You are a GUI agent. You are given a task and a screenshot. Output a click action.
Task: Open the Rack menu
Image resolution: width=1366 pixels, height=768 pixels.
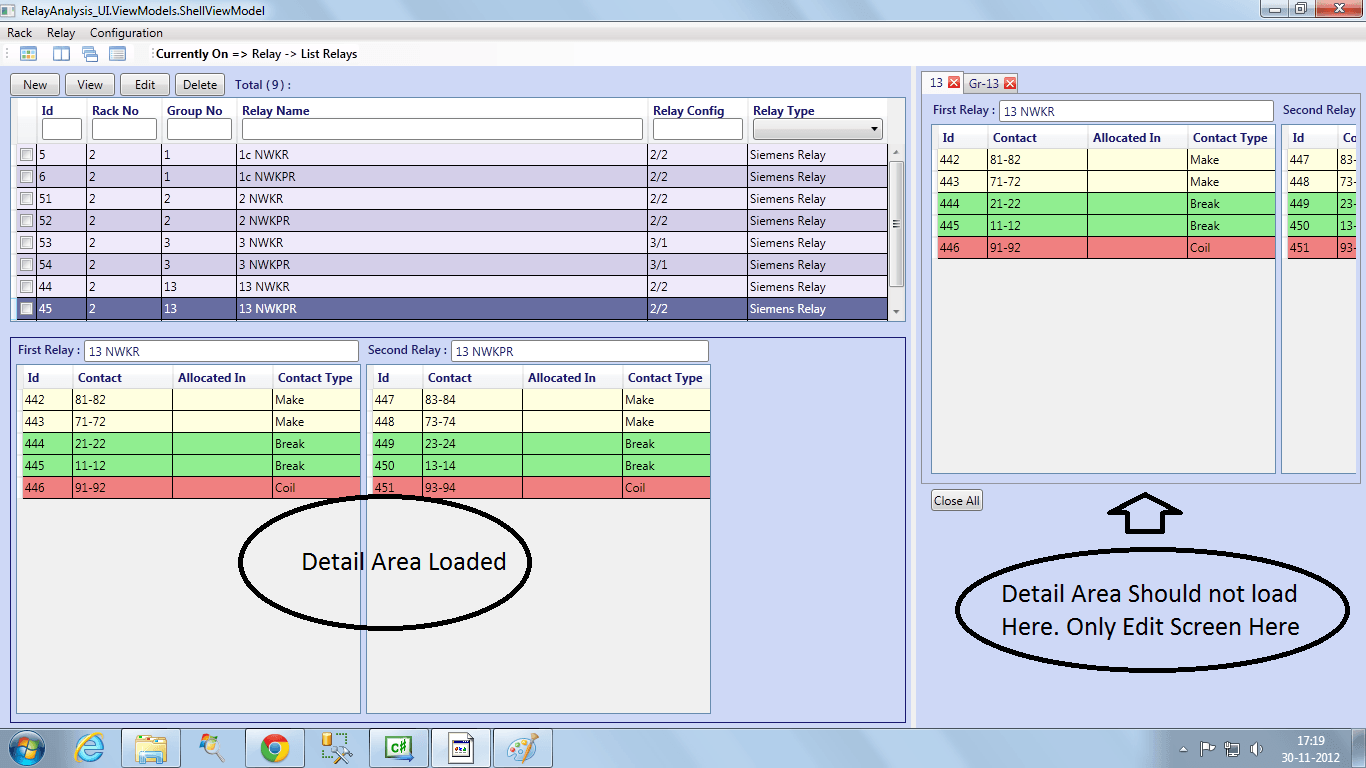pos(19,33)
